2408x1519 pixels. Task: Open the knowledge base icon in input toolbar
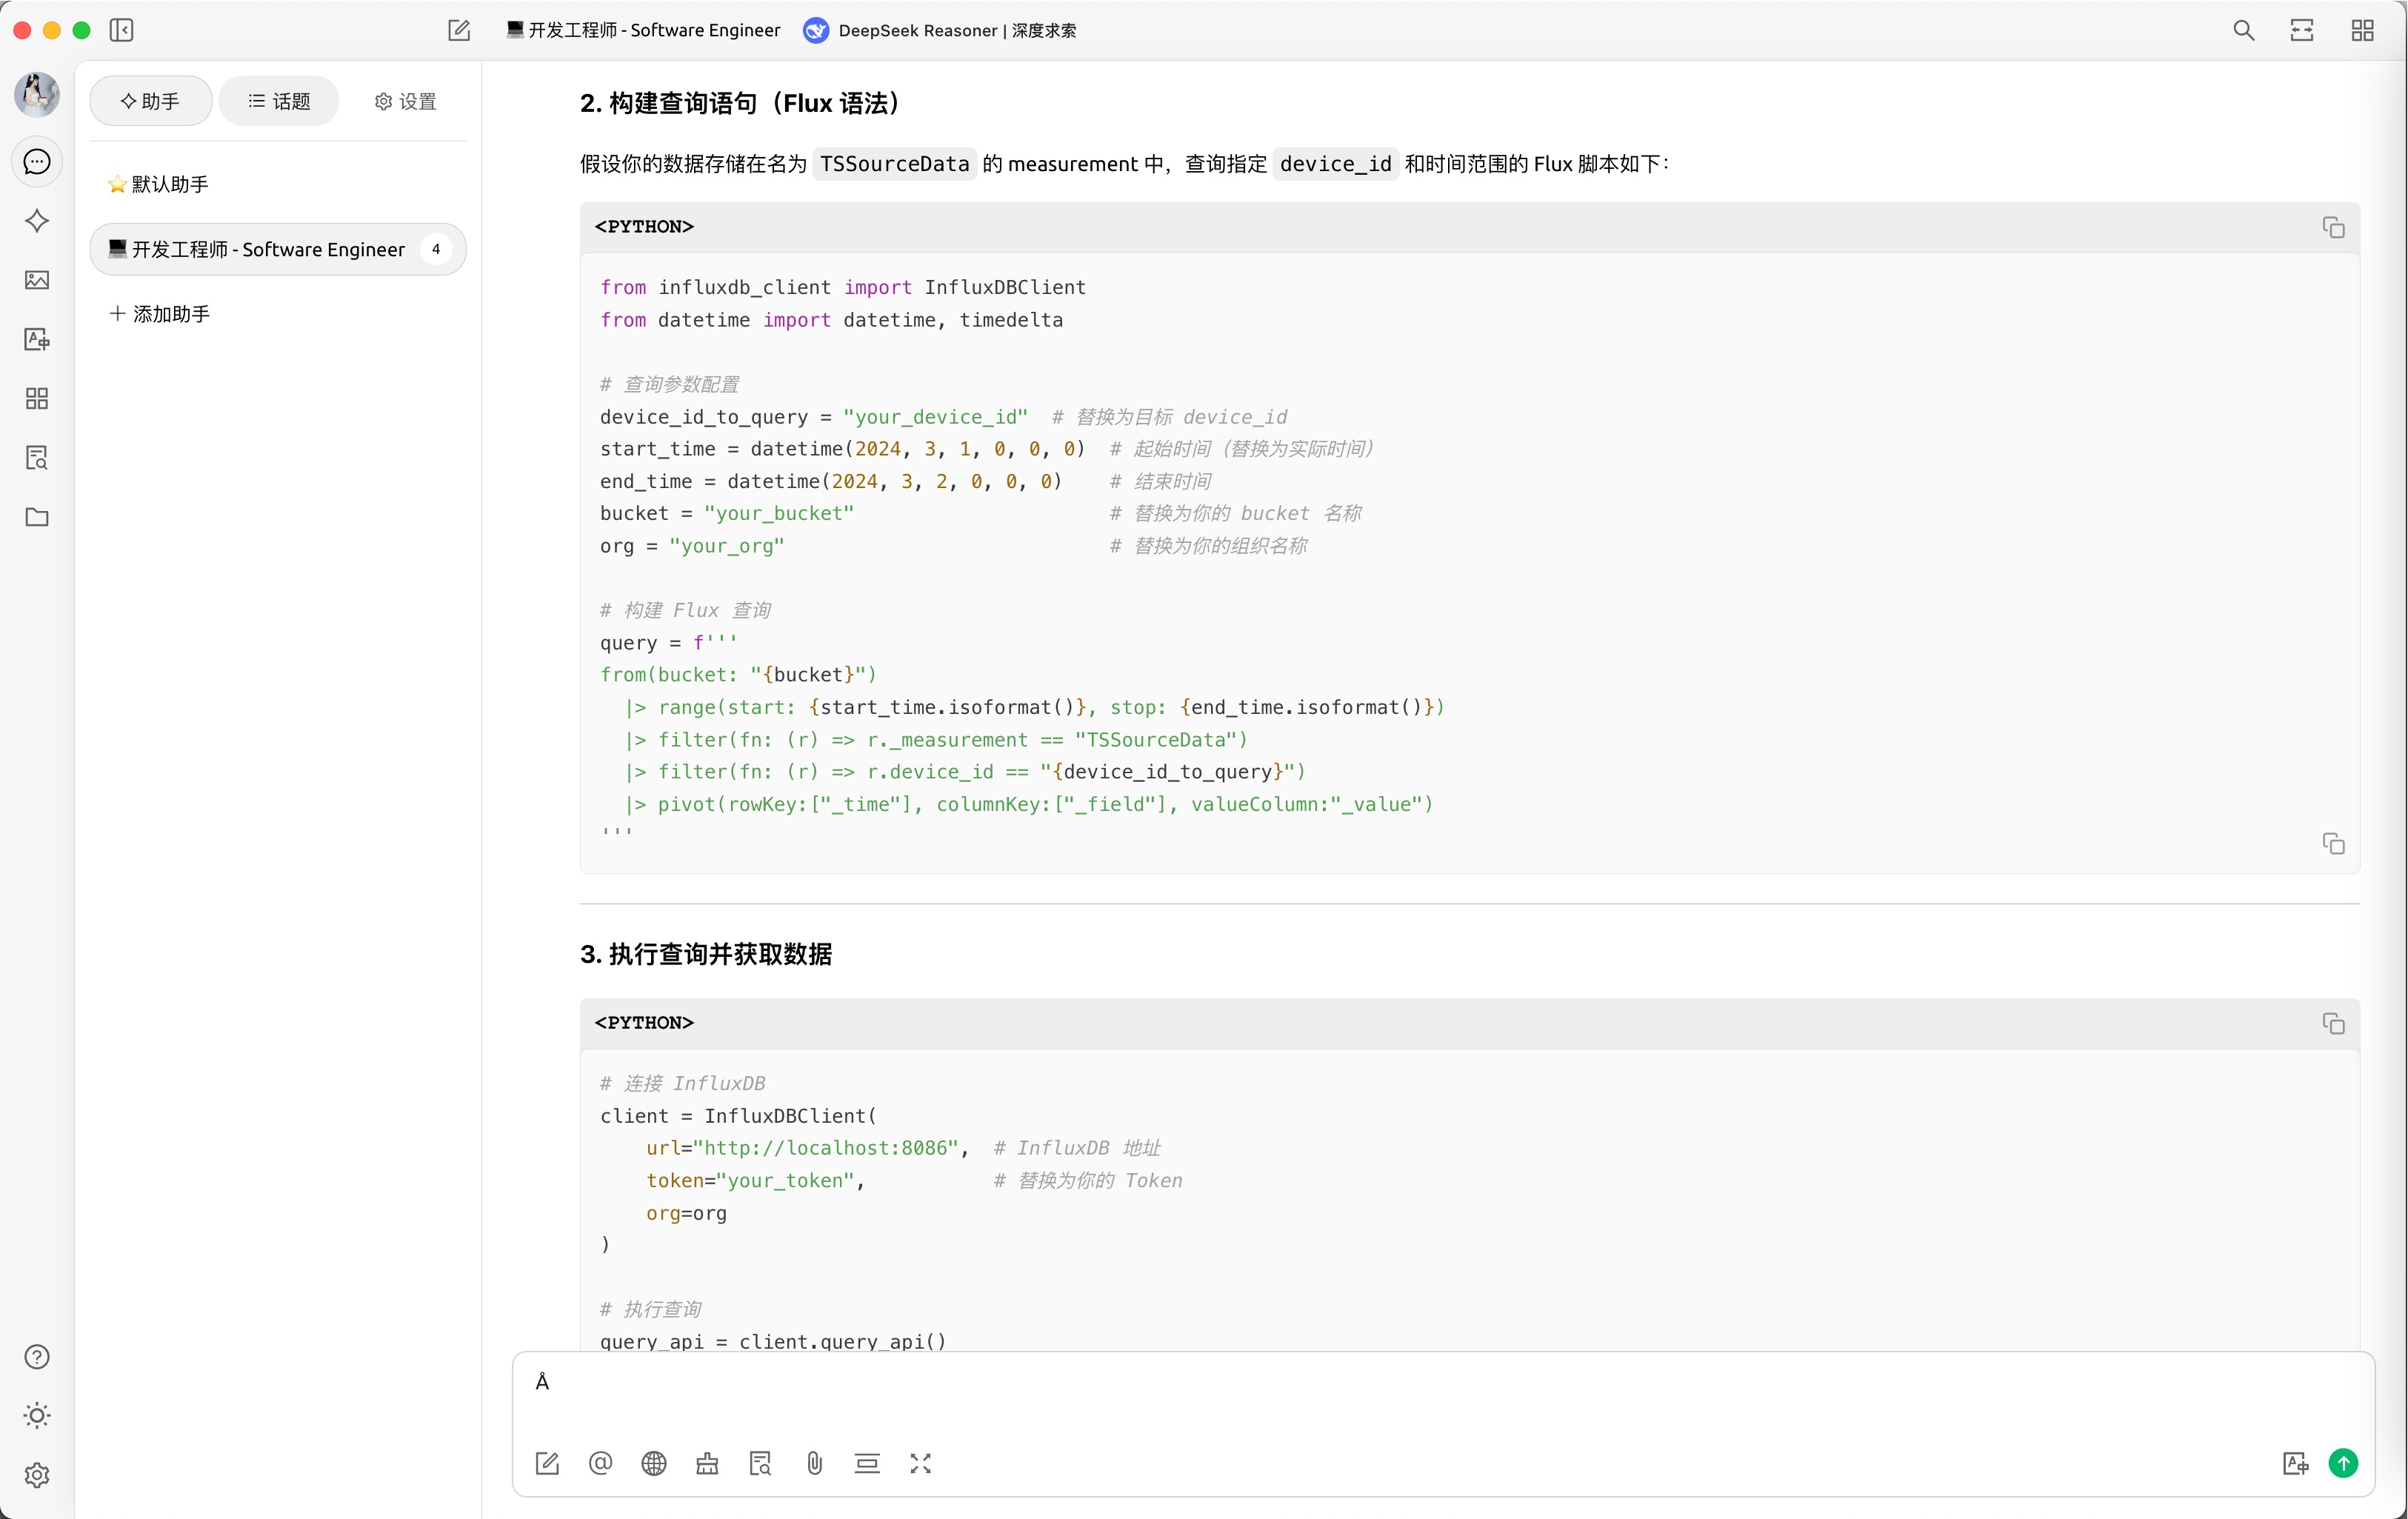760,1464
